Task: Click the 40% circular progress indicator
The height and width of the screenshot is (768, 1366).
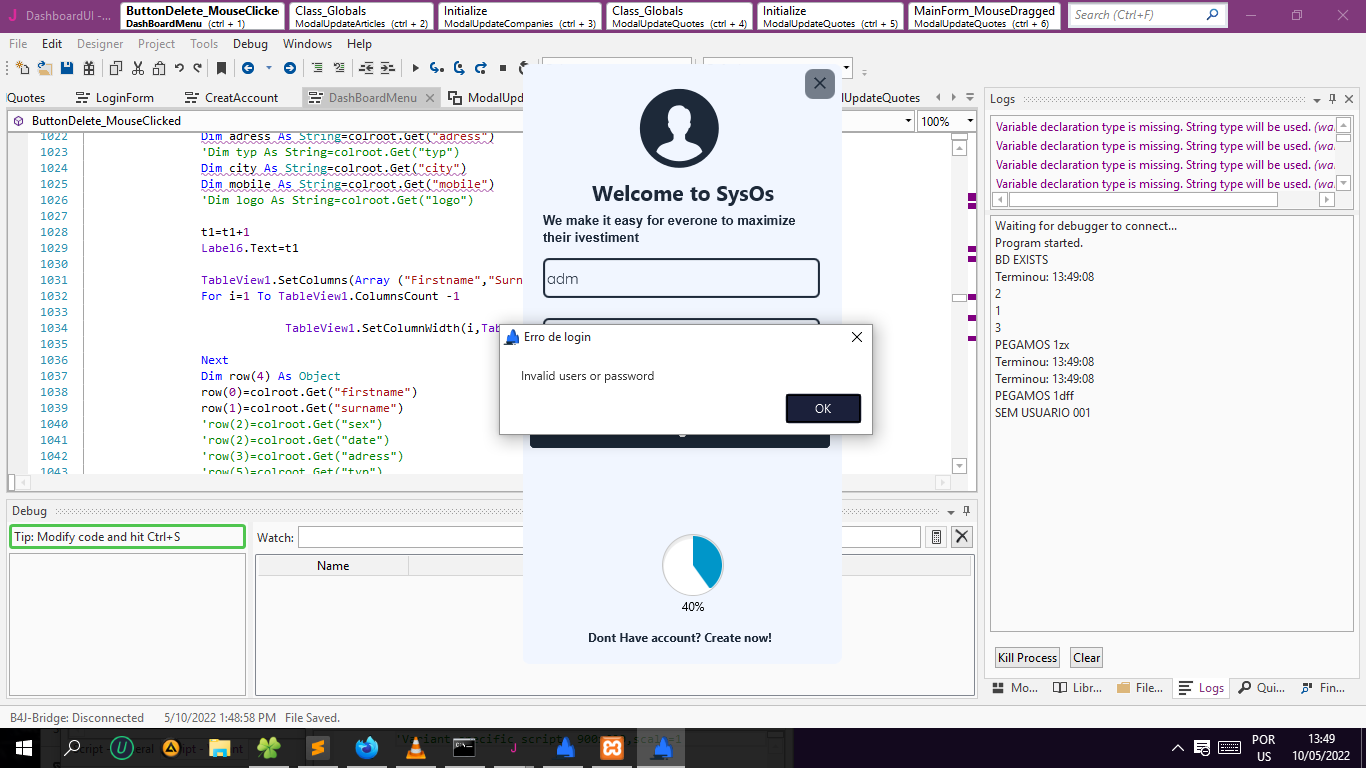Action: coord(693,565)
